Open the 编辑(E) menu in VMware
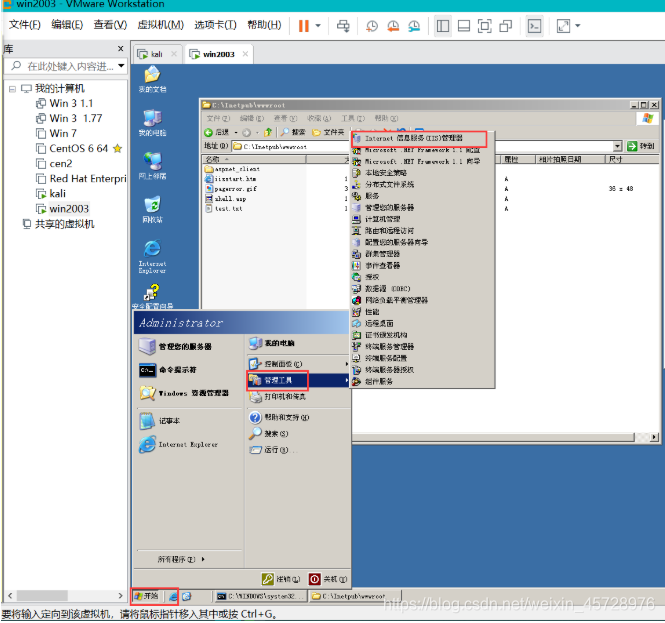Viewport: 665px width, 623px height. point(67,25)
